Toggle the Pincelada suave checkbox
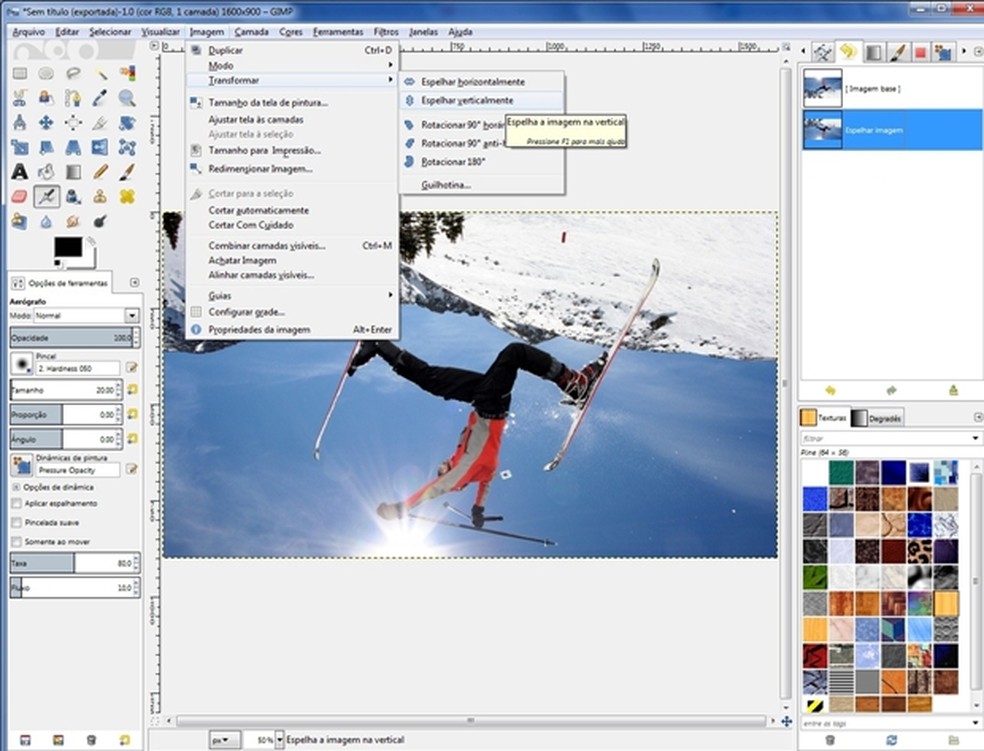This screenshot has width=984, height=751. (x=16, y=522)
